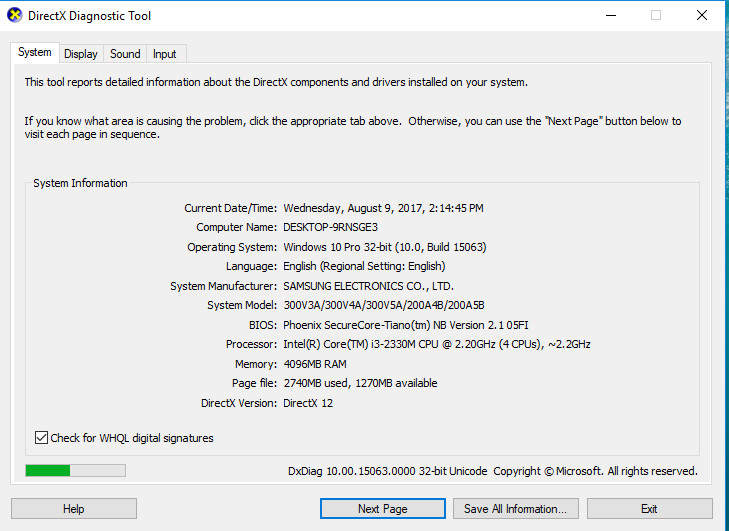The height and width of the screenshot is (531, 729).
Task: Click the DirectX Diagnostic Tool title icon
Action: point(14,15)
